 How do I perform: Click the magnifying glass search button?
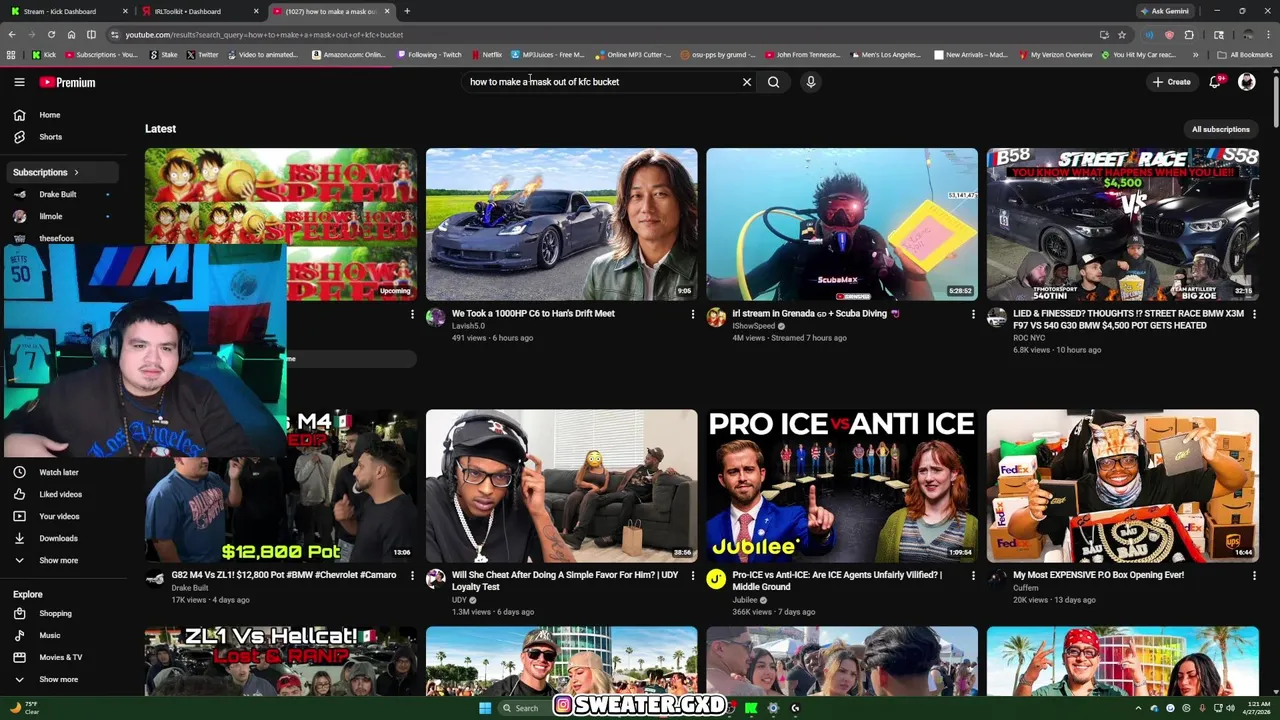tap(773, 82)
